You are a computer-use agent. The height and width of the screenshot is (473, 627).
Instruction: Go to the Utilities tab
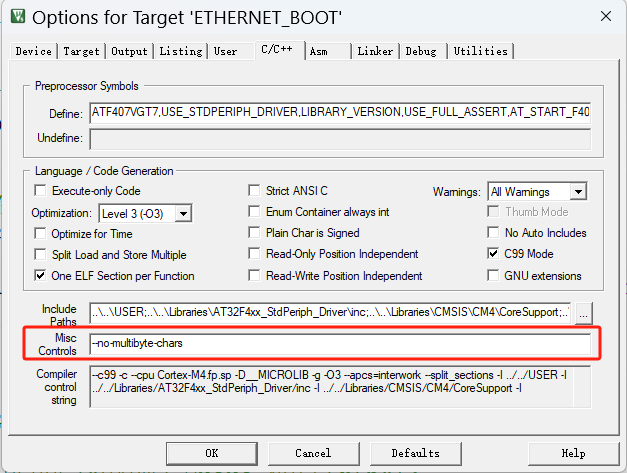(481, 52)
